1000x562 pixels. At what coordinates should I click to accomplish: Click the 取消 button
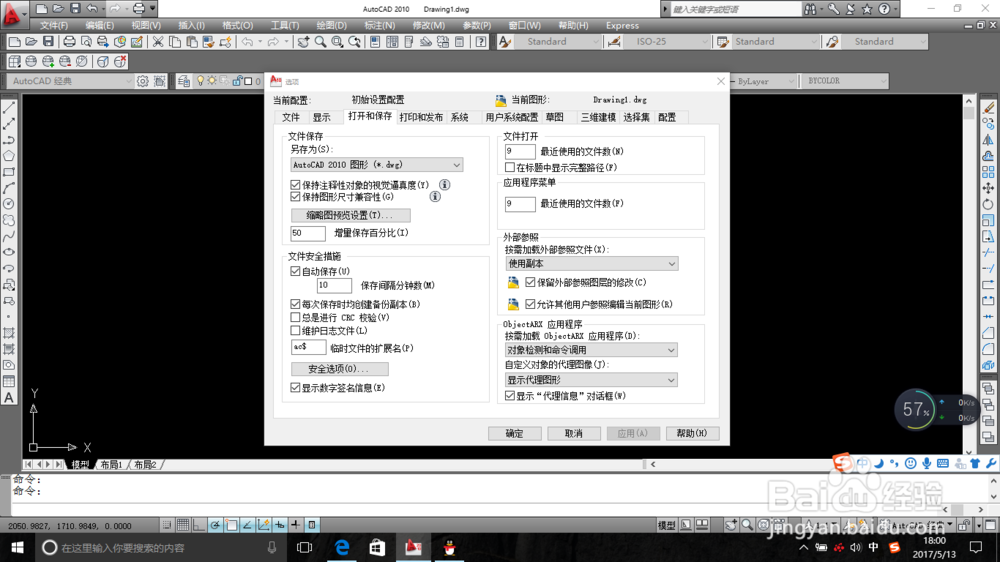(x=573, y=433)
